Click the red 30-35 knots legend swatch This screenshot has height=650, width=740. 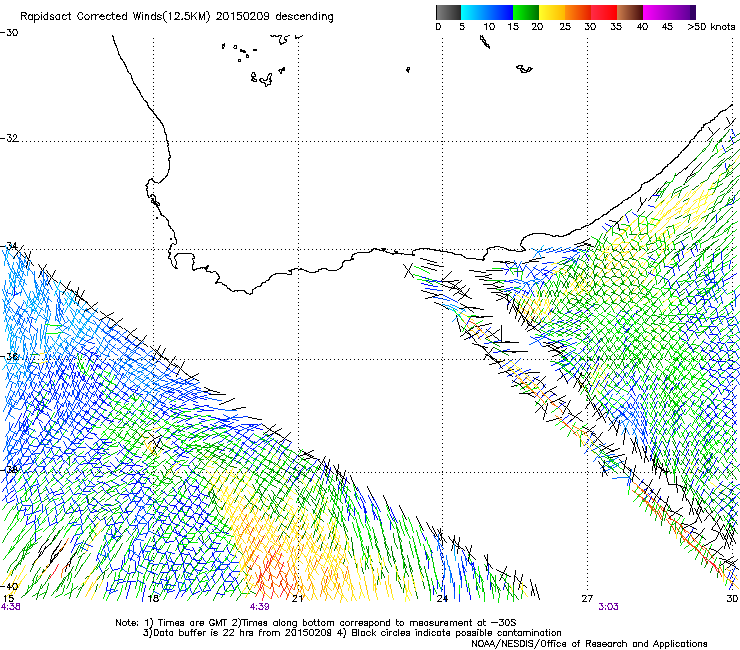point(604,12)
